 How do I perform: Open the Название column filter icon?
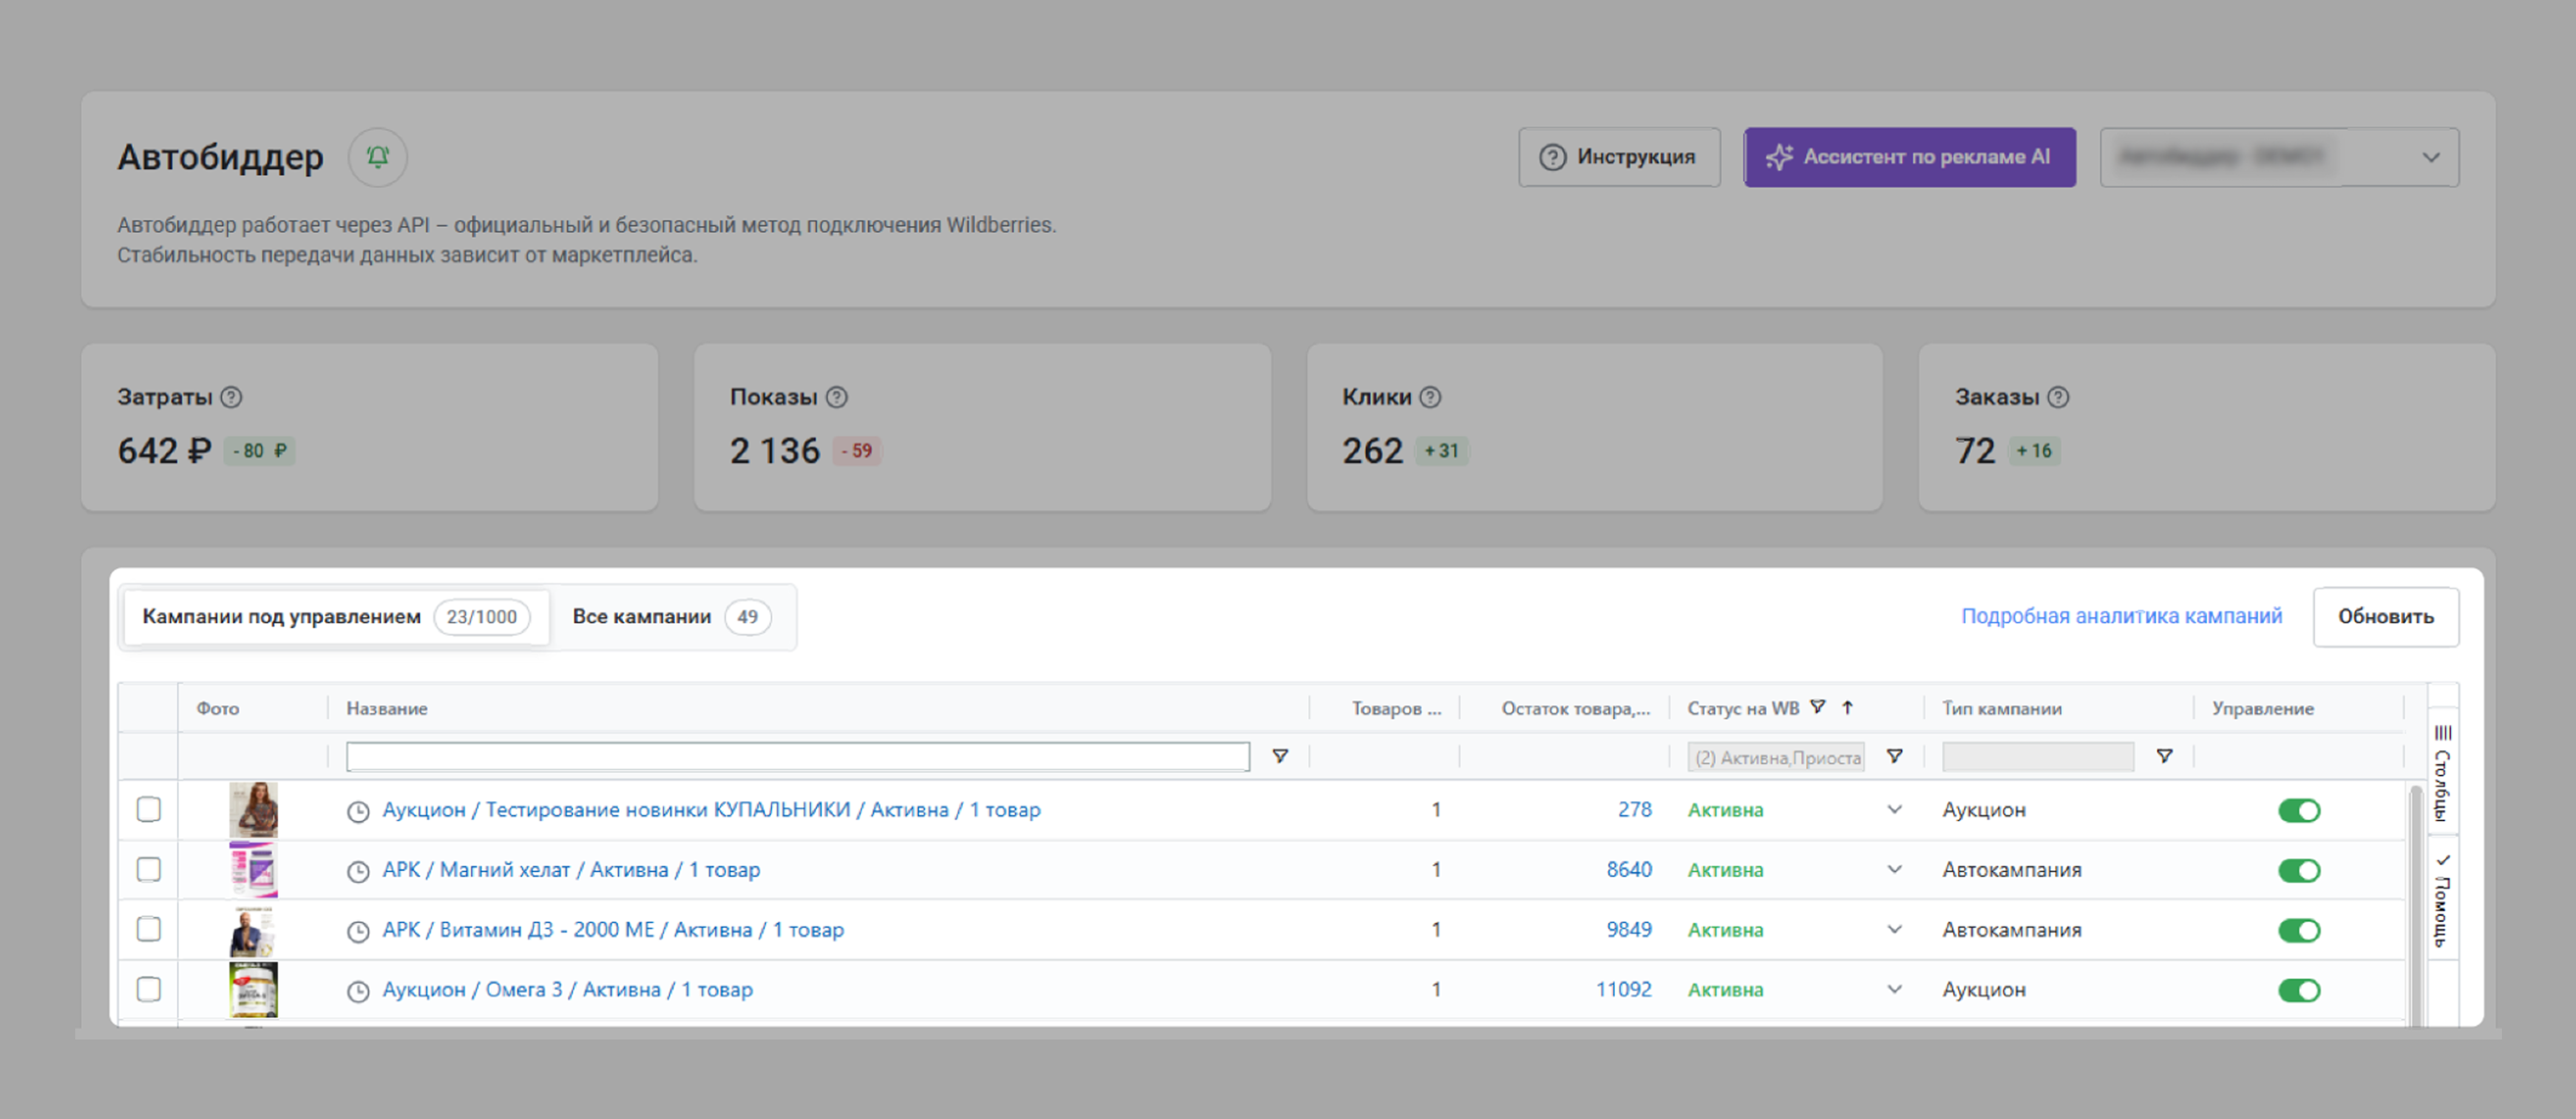[1279, 756]
